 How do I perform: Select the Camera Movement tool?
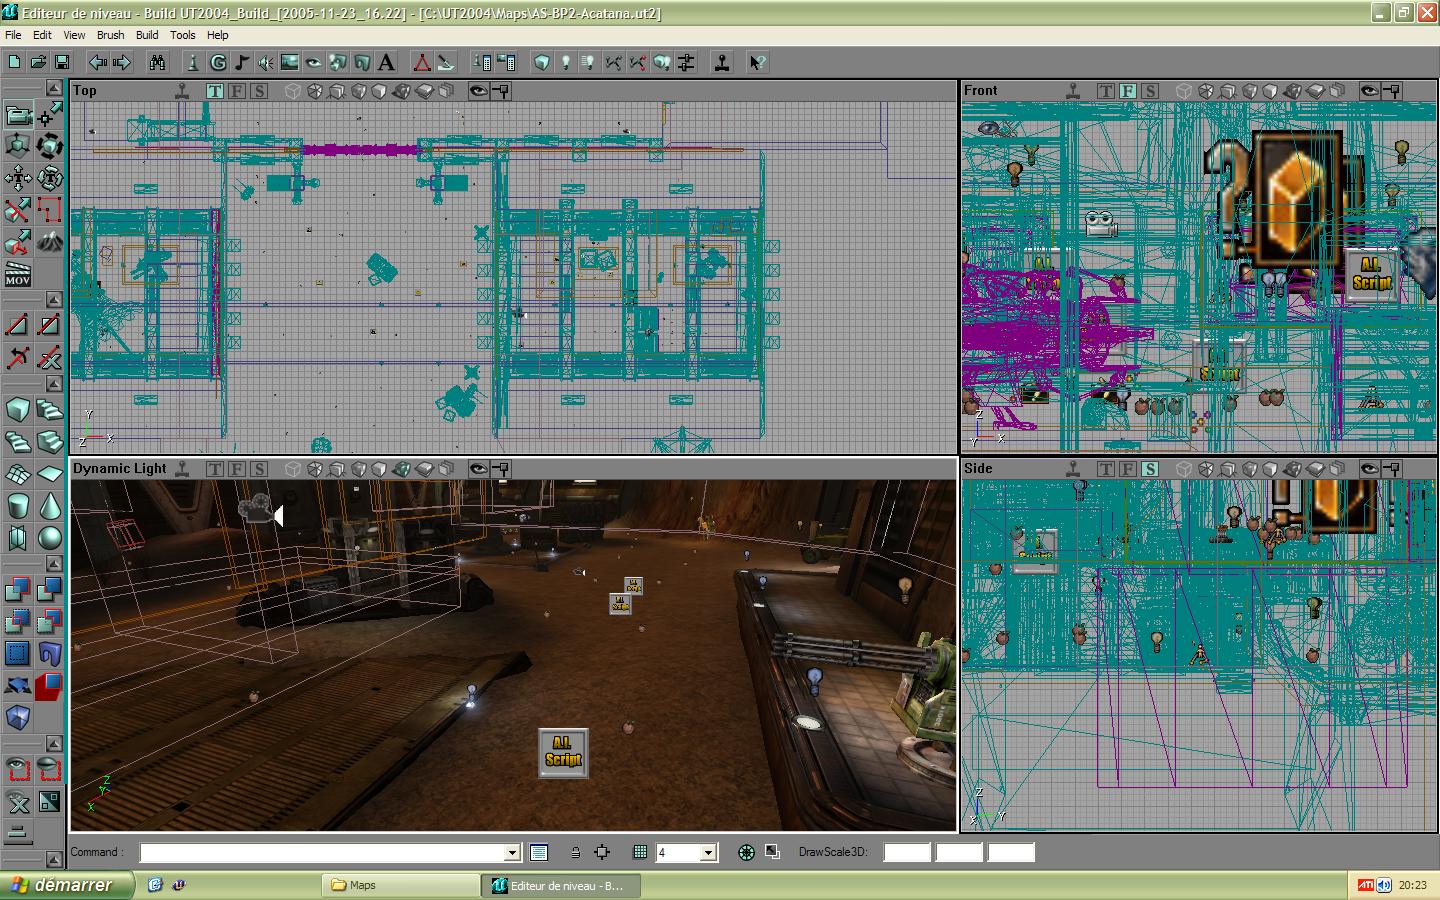pyautogui.click(x=18, y=115)
